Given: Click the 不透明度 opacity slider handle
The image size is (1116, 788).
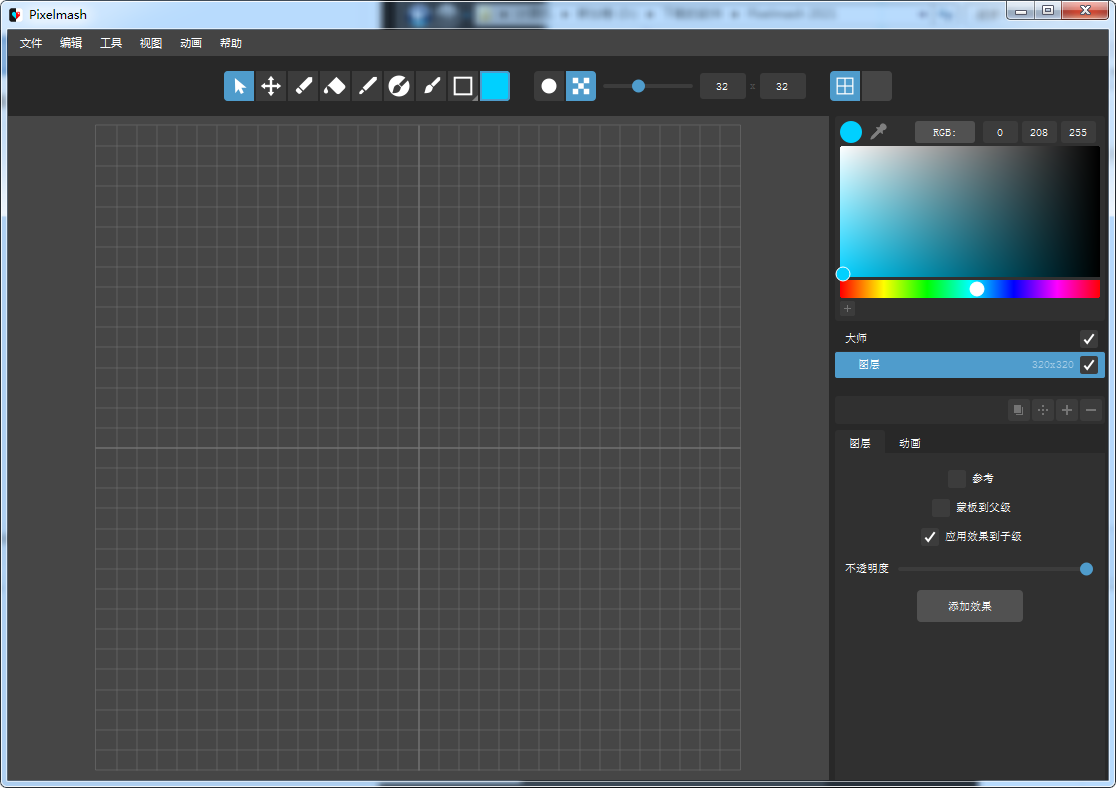Looking at the screenshot, I should click(1086, 569).
